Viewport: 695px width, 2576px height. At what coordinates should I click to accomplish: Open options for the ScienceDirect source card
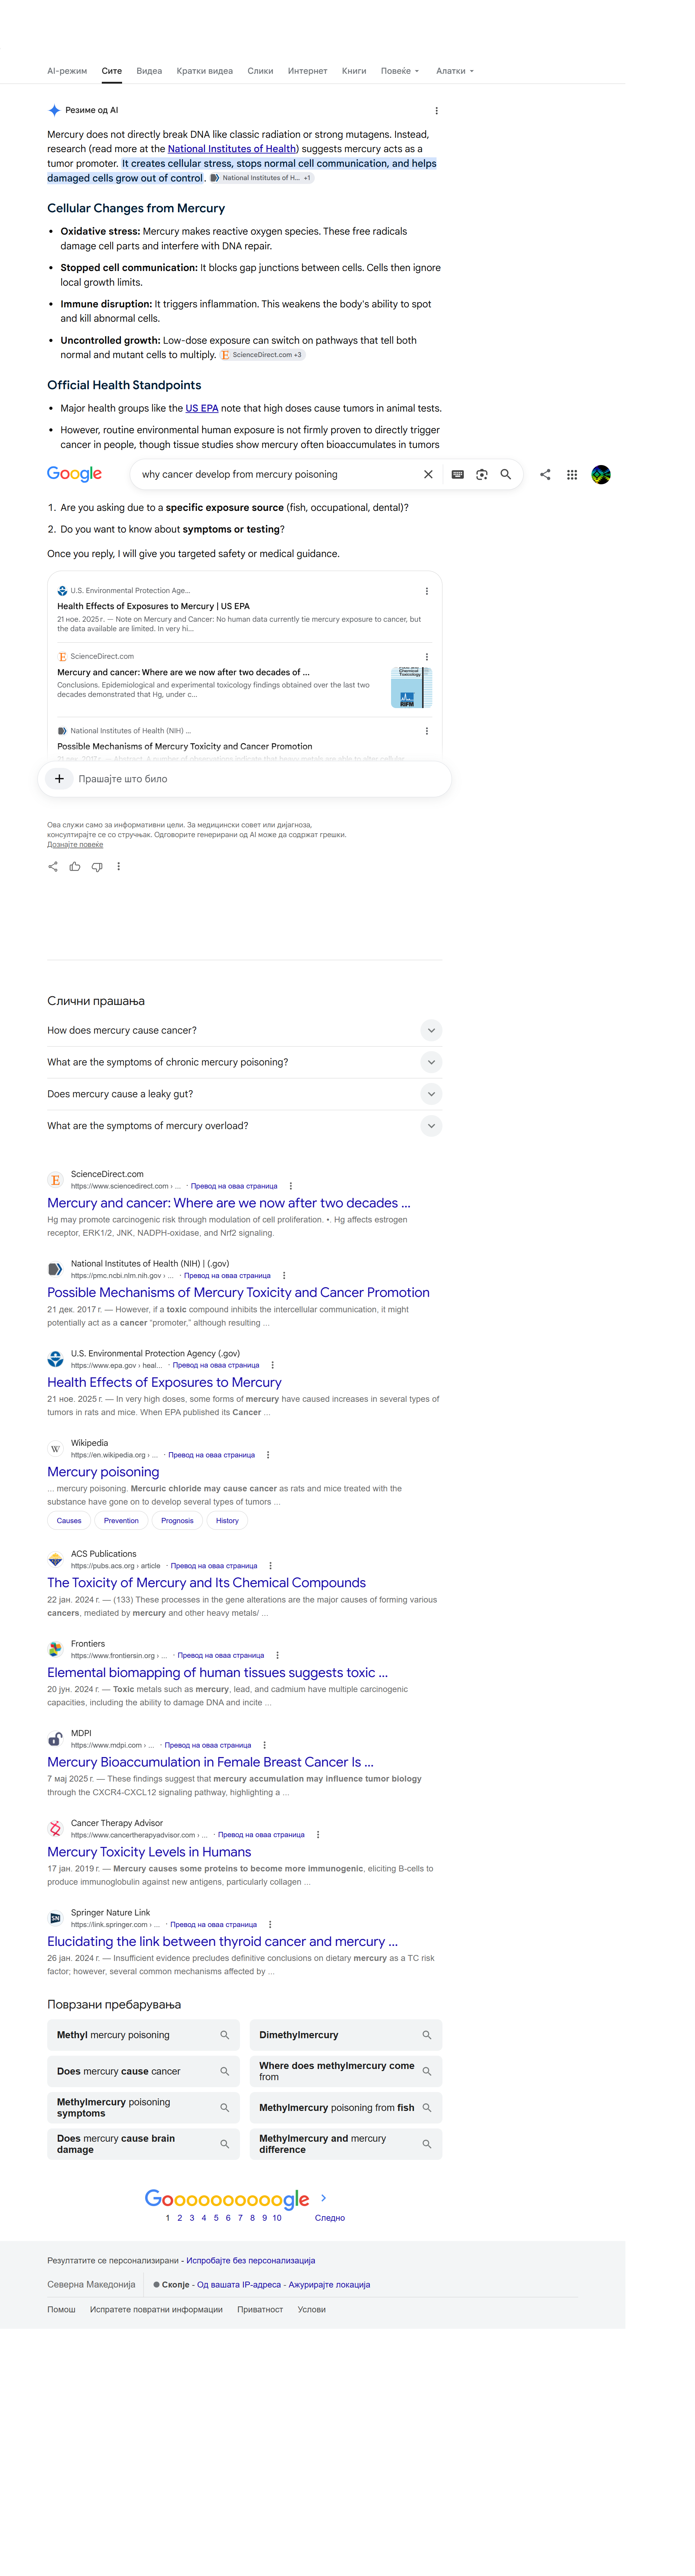[x=427, y=657]
